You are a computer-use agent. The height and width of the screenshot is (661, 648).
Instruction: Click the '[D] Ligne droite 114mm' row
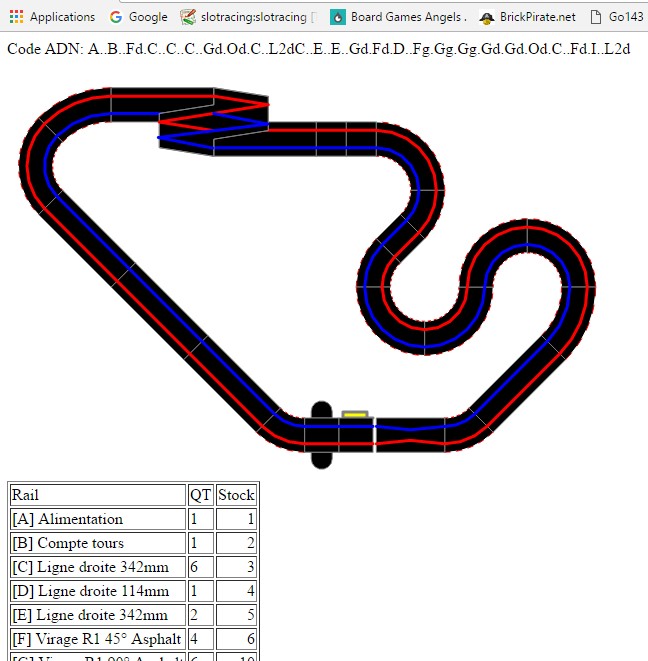[x=98, y=591]
